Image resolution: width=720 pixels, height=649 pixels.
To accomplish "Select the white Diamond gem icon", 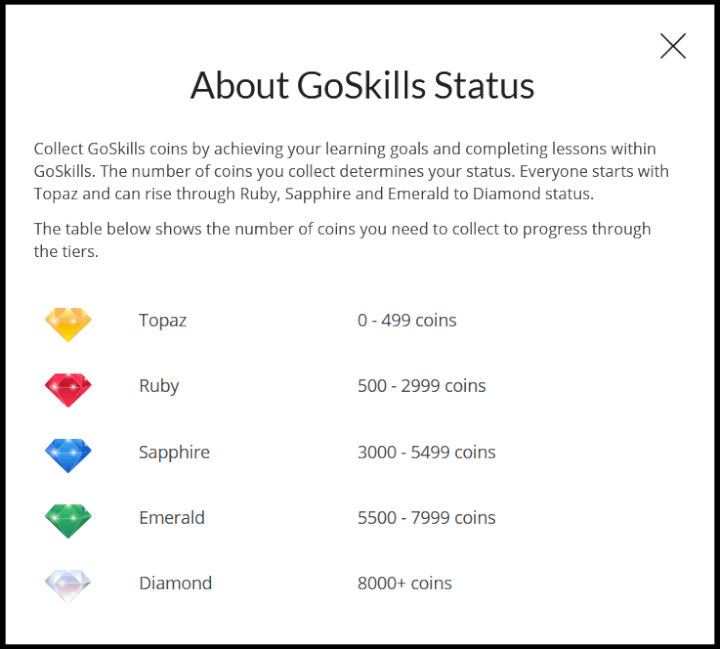I will 68,585.
